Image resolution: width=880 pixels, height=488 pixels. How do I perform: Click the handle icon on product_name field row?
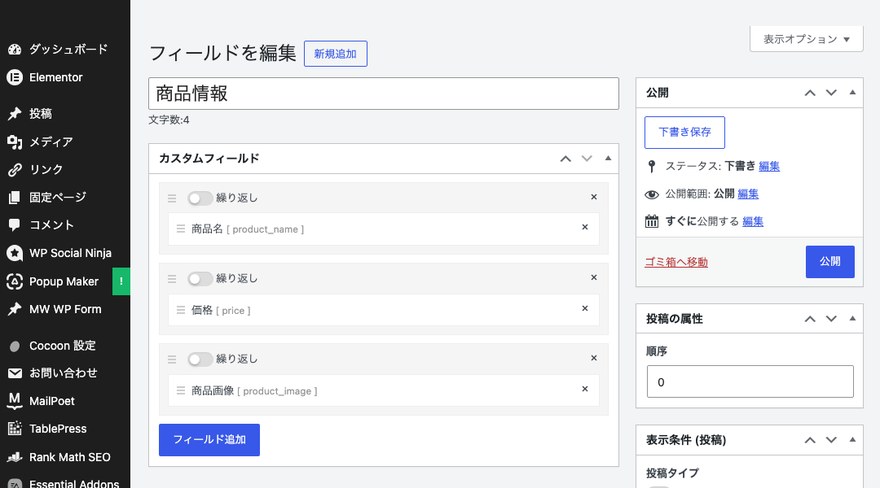(x=181, y=229)
